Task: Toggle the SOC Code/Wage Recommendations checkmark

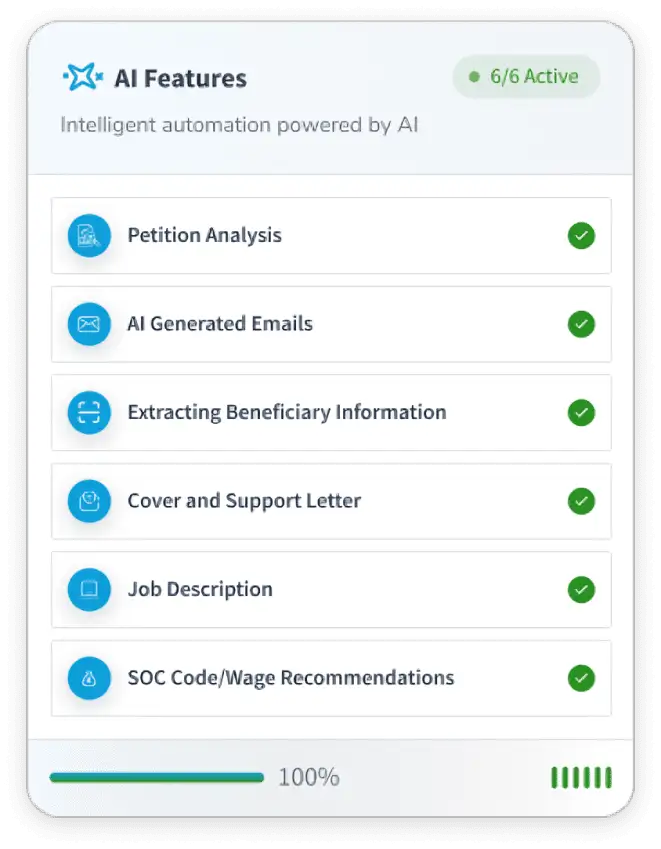Action: click(581, 678)
